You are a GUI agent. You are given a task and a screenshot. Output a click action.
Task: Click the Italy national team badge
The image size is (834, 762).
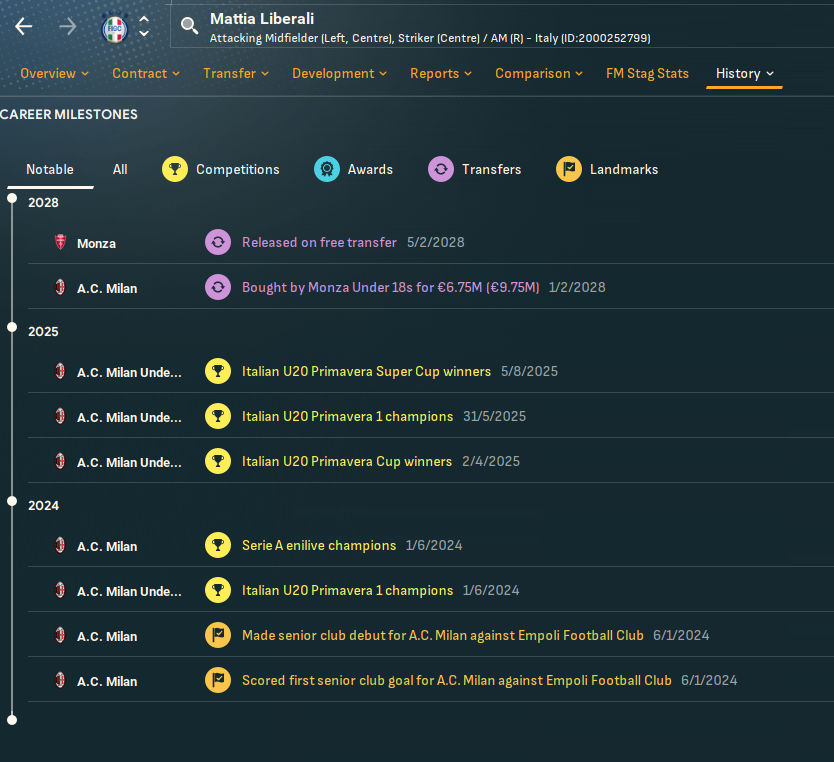(x=115, y=28)
